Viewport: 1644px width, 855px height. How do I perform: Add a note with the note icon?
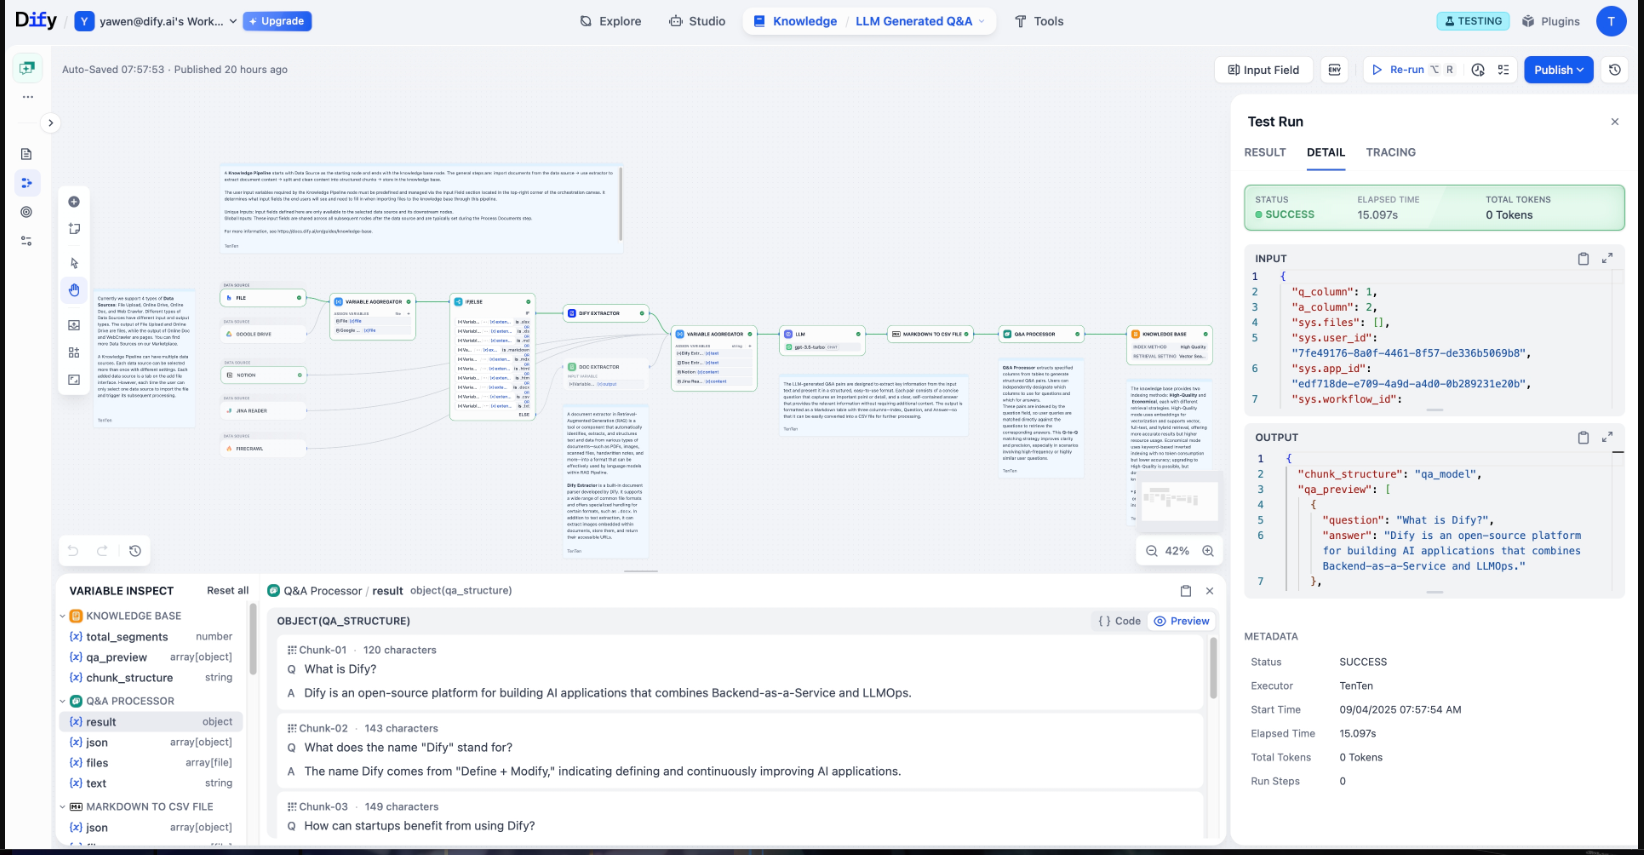click(74, 229)
